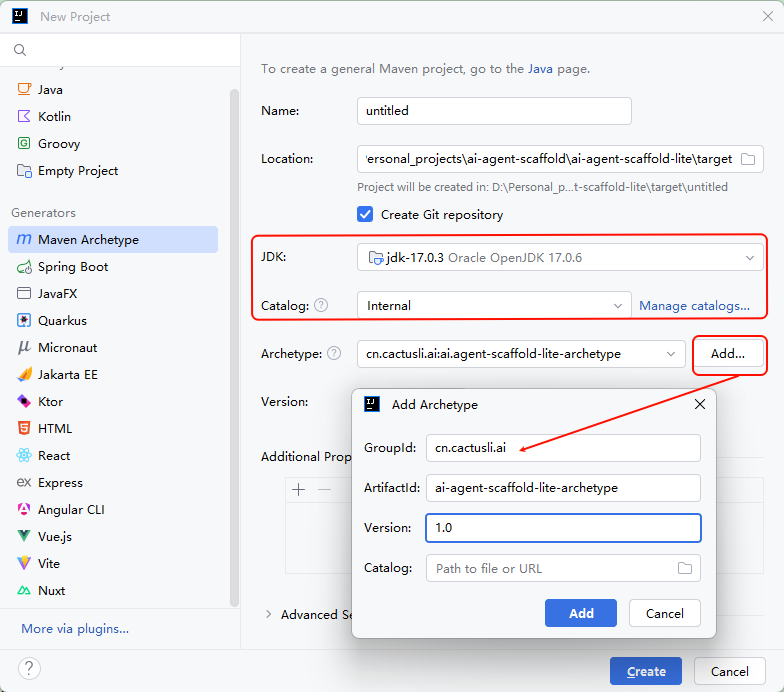The image size is (784, 692).
Task: Edit the project Name field
Action: (494, 110)
